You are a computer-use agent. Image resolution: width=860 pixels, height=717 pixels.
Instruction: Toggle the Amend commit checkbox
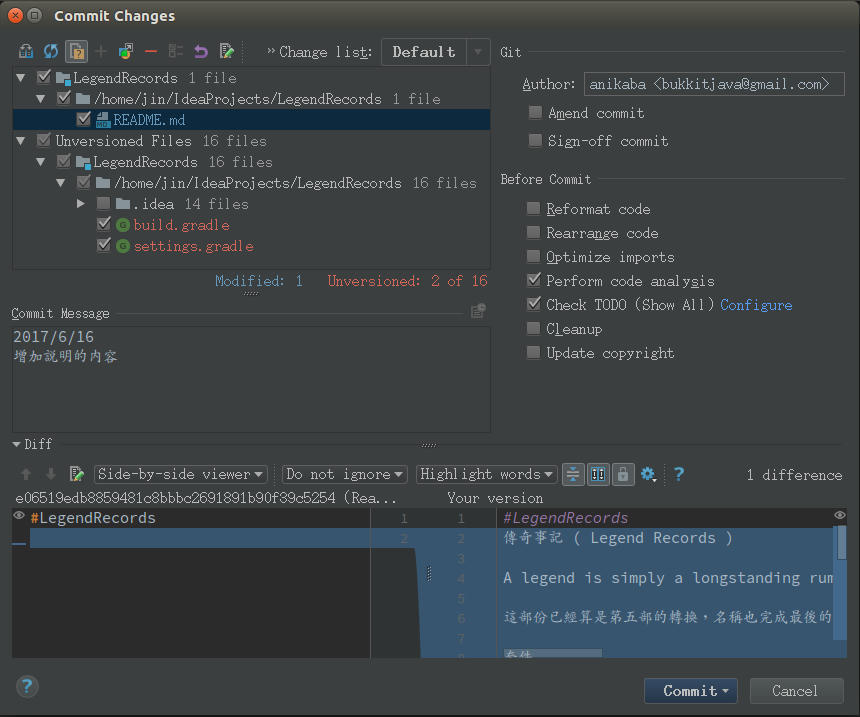coord(535,112)
